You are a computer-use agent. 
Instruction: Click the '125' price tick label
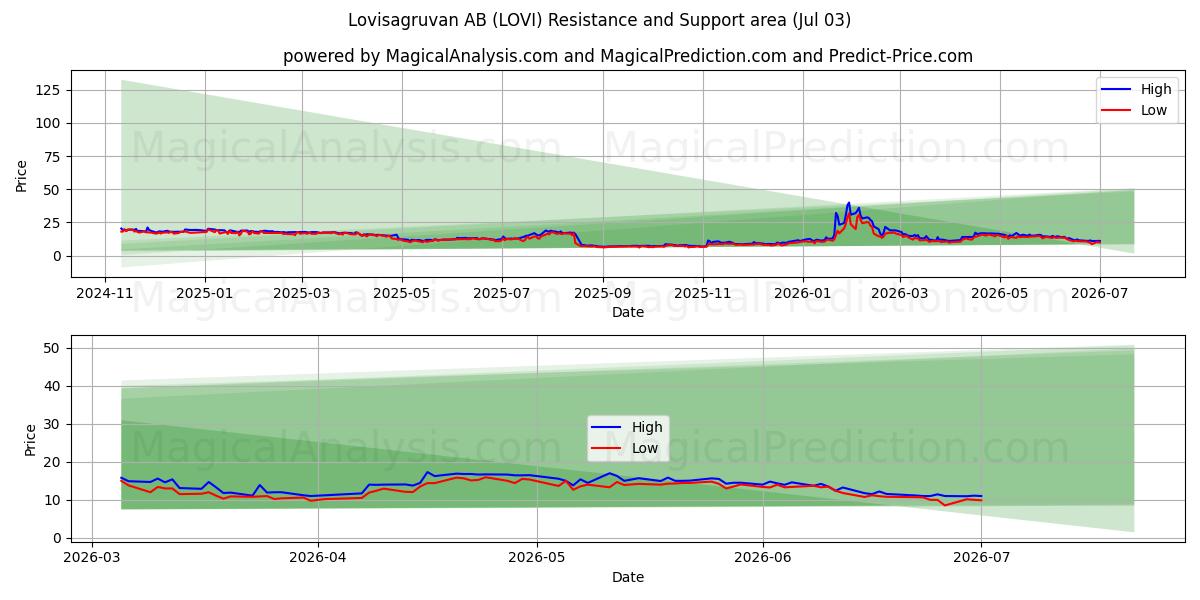click(50, 90)
